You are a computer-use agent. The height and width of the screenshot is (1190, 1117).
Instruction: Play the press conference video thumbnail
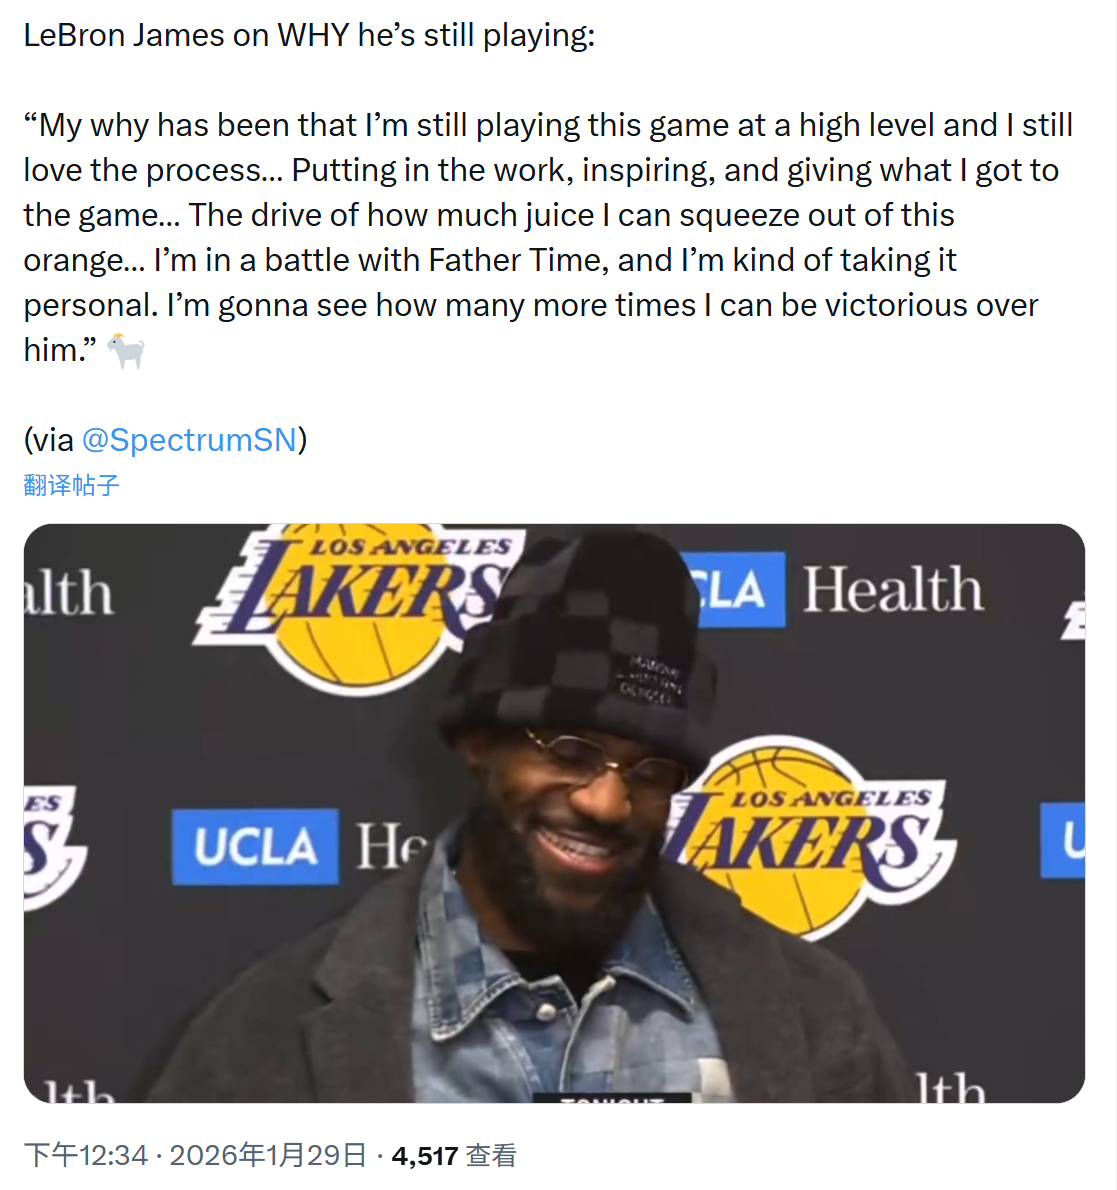point(554,812)
